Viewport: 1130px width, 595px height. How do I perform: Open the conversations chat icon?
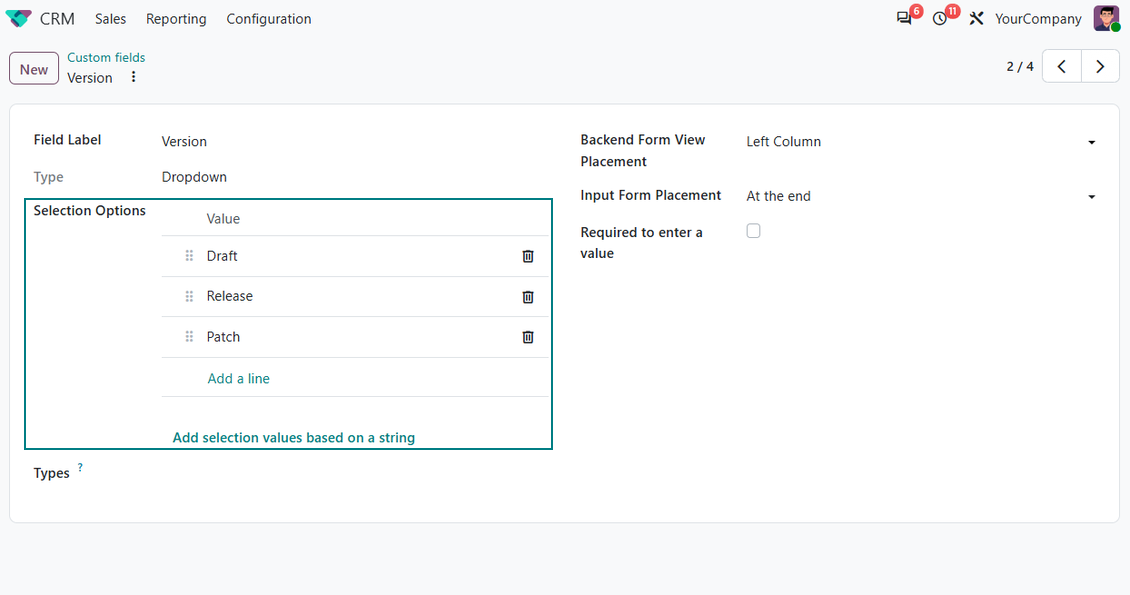pos(904,19)
